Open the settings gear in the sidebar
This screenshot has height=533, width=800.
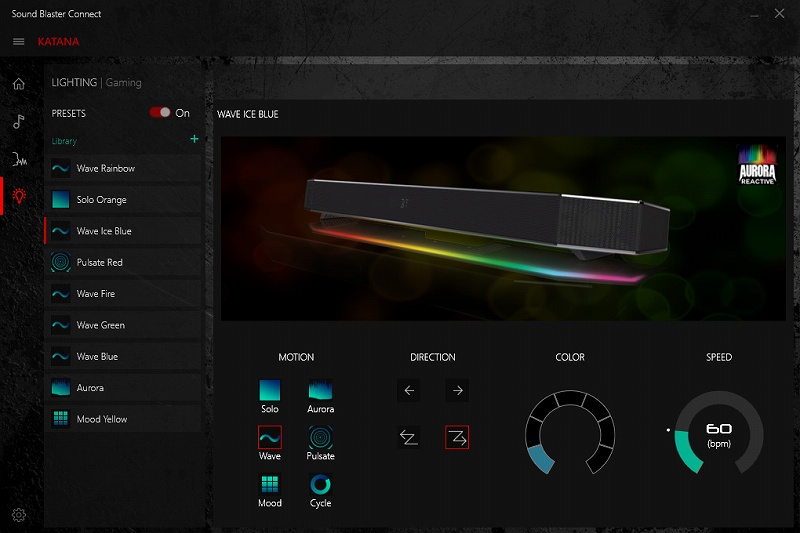(19, 515)
